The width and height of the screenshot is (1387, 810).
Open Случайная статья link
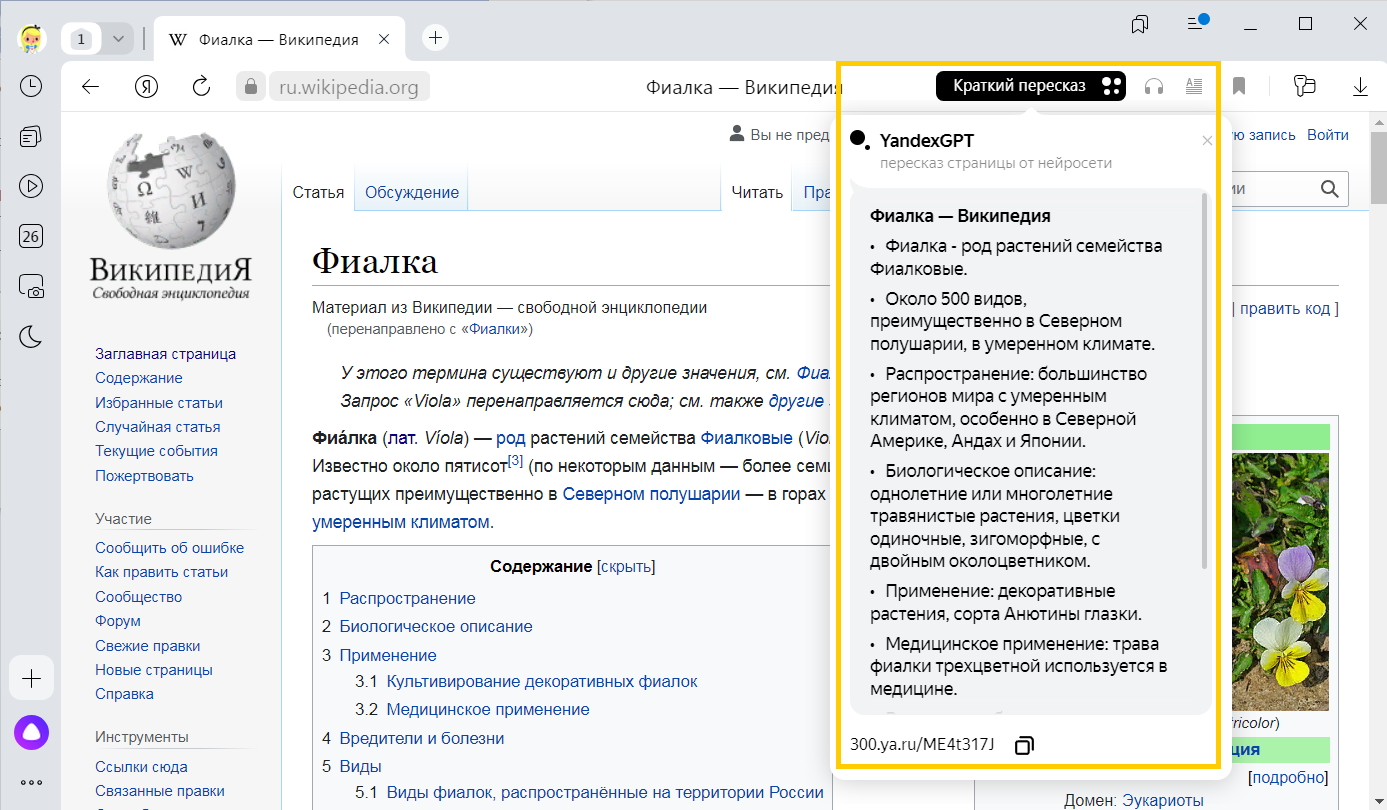[x=158, y=427]
